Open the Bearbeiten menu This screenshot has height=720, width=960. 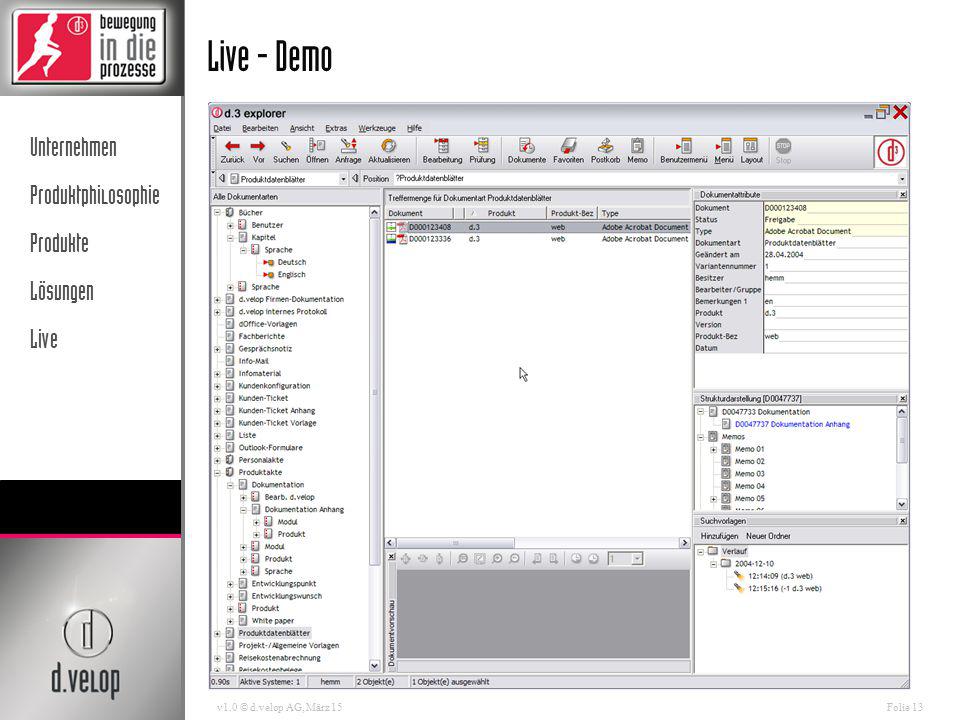(260, 129)
